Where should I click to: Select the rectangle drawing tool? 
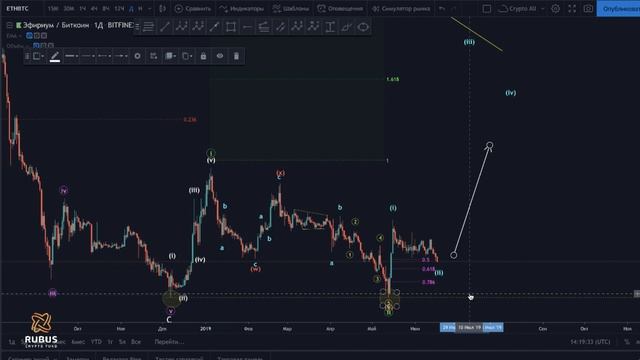pos(231,27)
